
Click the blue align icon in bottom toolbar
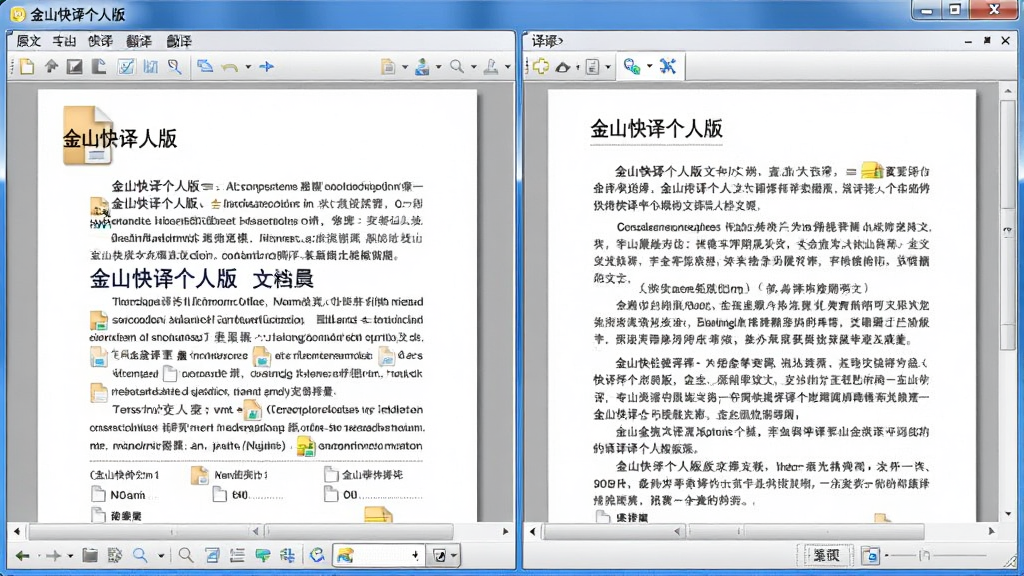287,556
